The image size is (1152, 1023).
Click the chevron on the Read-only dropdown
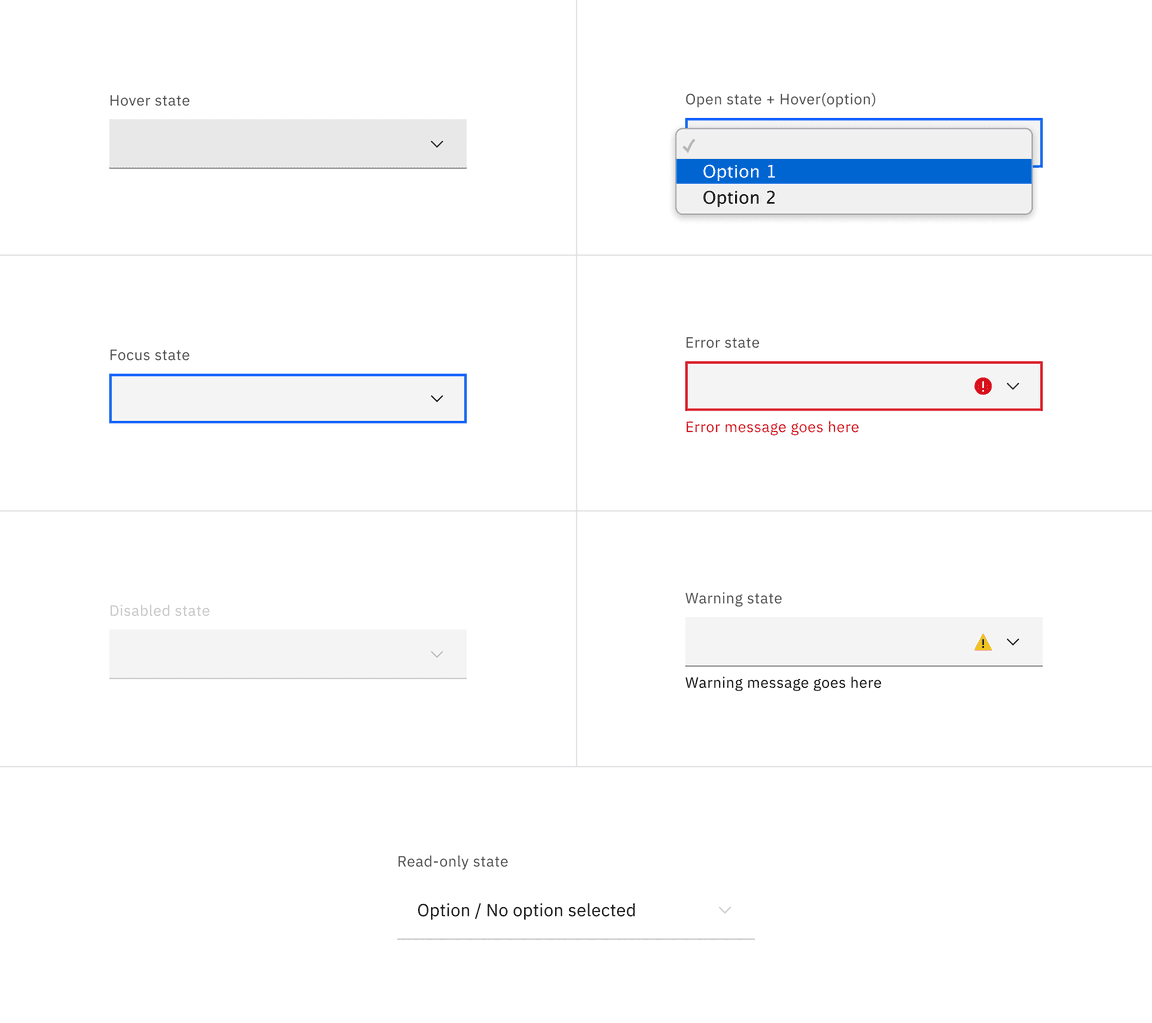725,910
